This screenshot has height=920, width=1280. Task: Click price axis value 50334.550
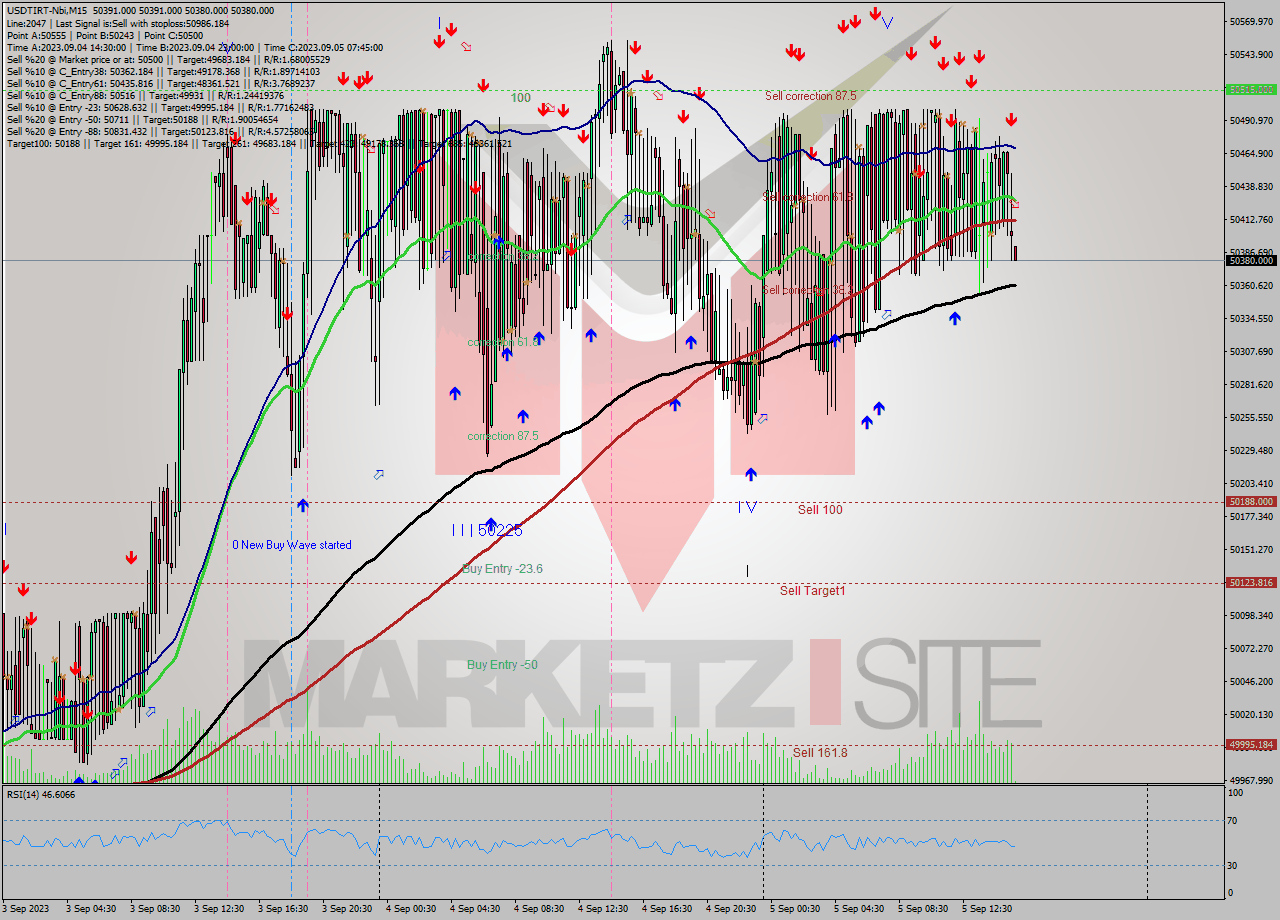[1251, 318]
